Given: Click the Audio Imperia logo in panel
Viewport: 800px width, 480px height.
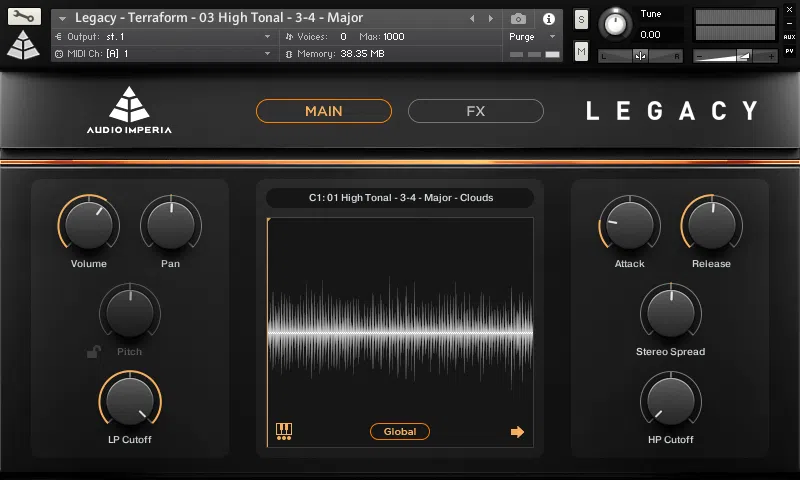Looking at the screenshot, I should click(129, 110).
